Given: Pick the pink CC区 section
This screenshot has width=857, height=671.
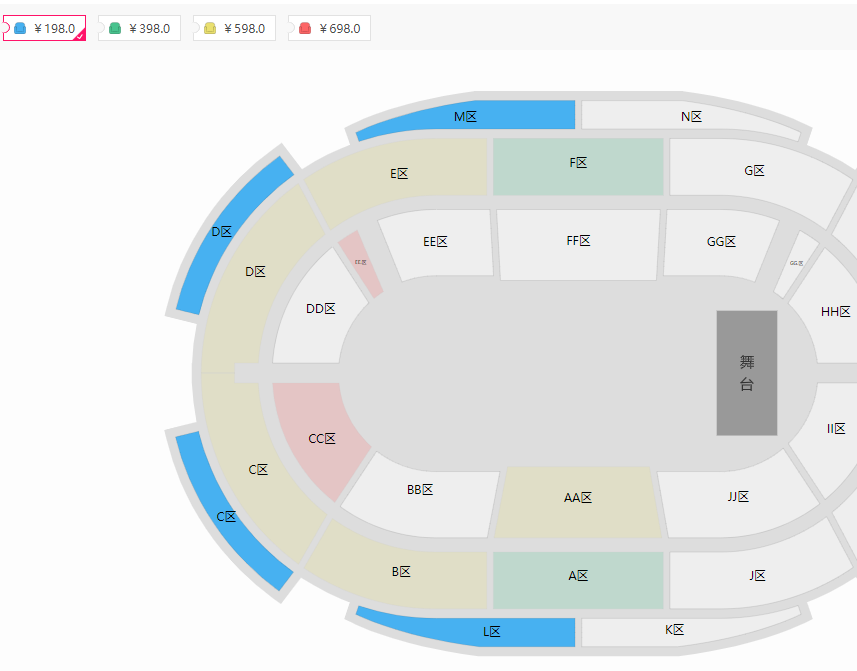Looking at the screenshot, I should pyautogui.click(x=320, y=439).
